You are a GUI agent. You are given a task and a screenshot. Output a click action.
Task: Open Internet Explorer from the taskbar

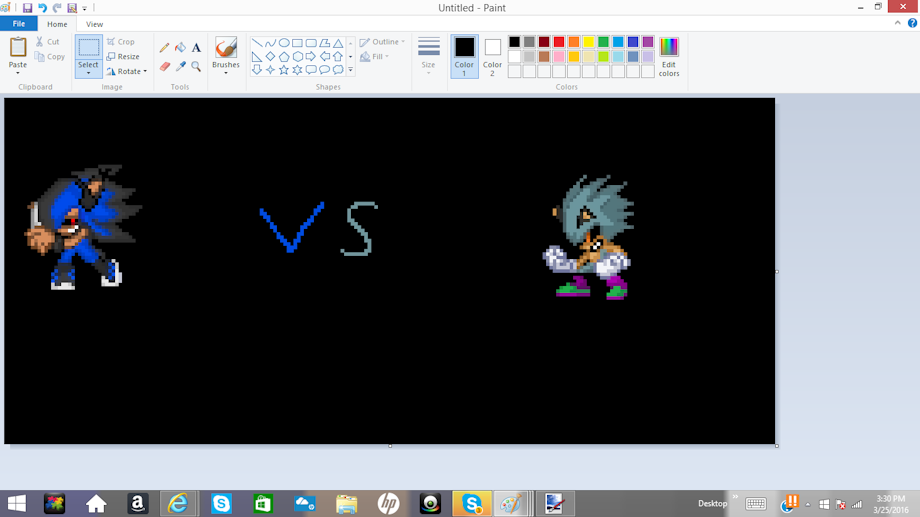178,504
